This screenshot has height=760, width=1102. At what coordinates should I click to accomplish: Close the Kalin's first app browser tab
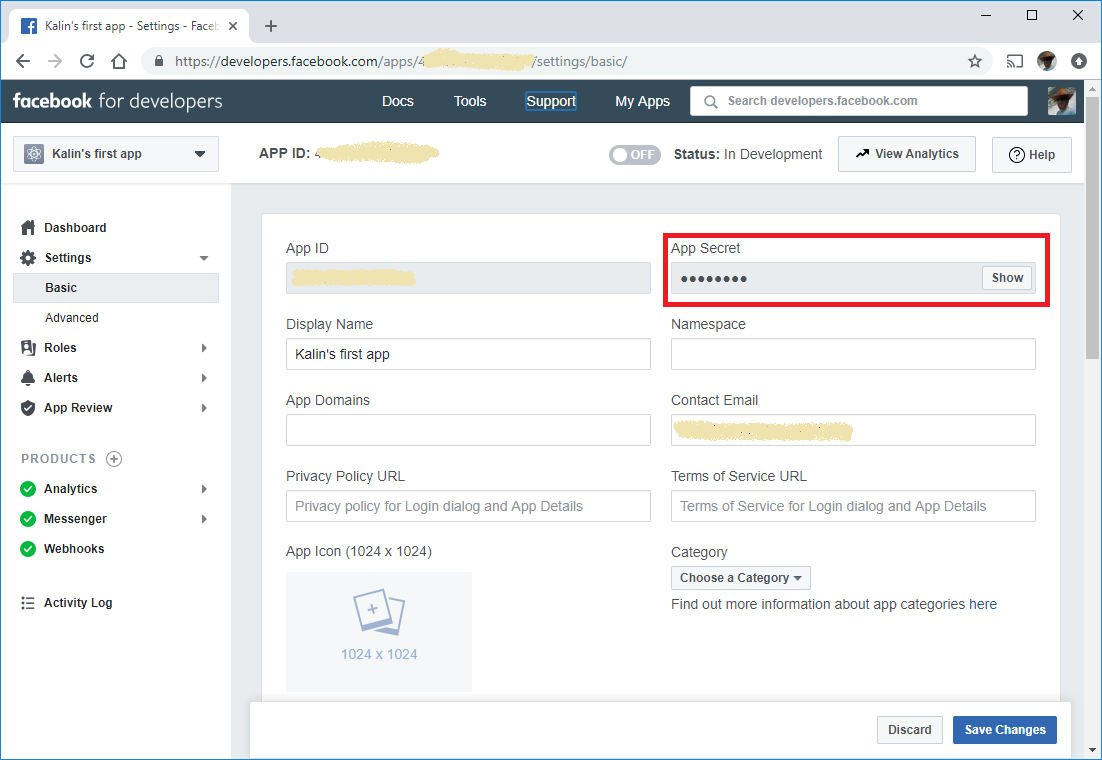[x=233, y=26]
